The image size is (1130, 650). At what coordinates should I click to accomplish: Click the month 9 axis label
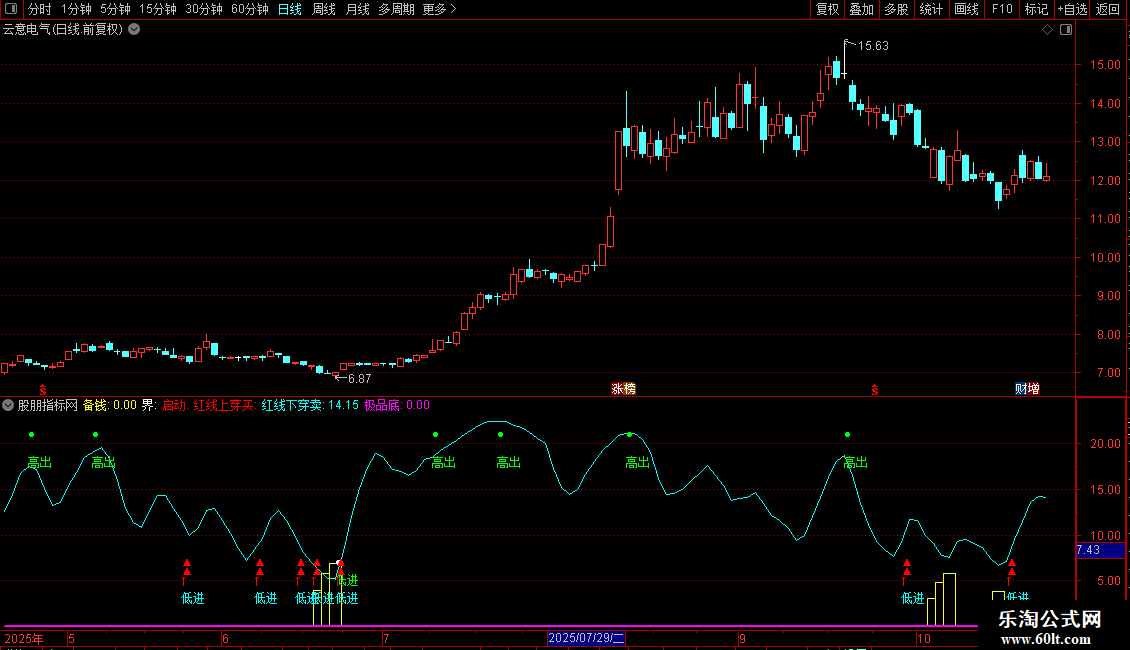742,638
